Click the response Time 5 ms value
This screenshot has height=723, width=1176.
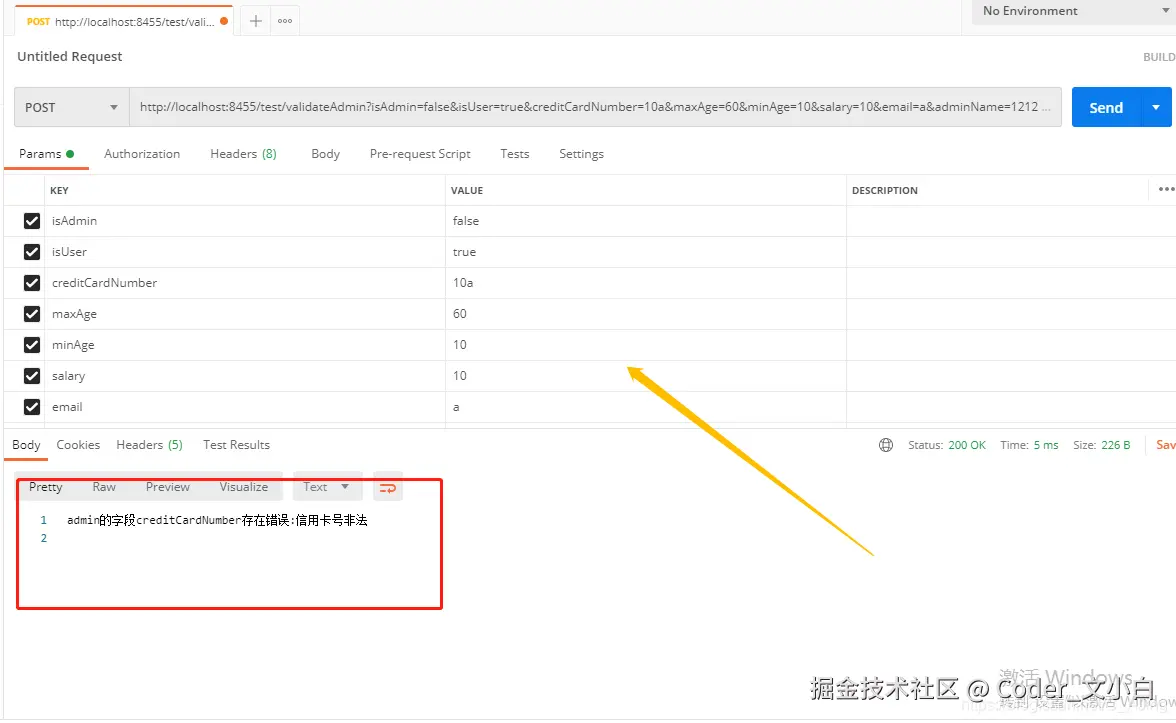[x=1046, y=445]
